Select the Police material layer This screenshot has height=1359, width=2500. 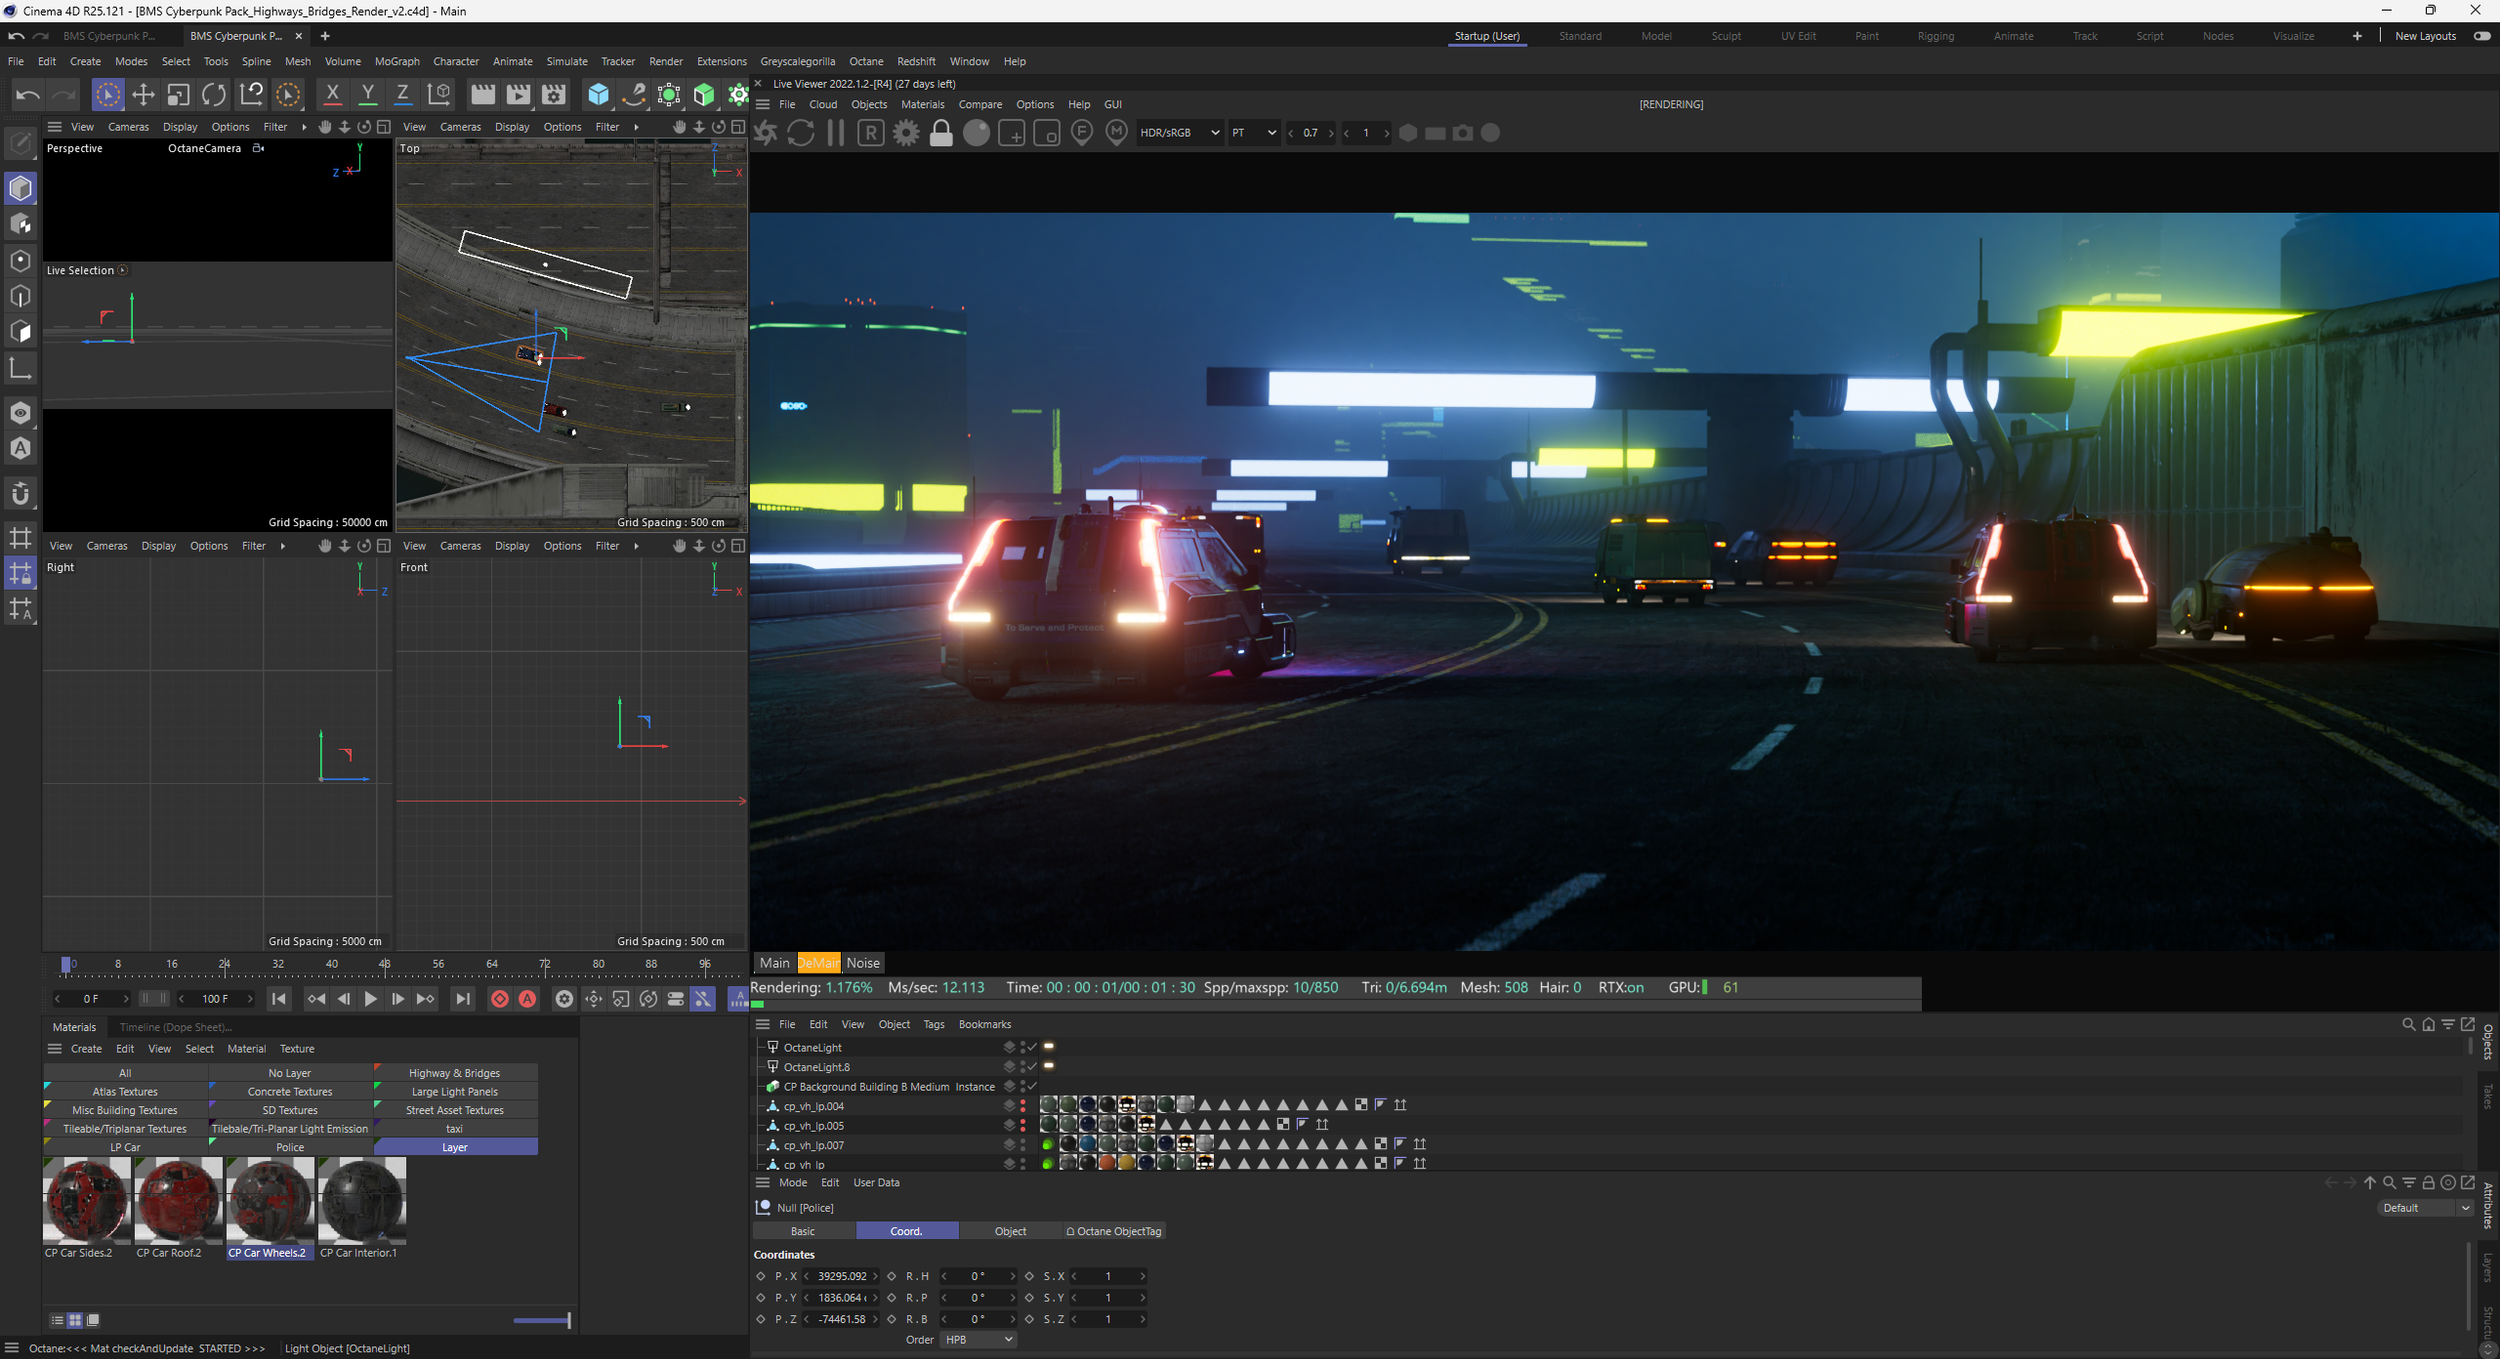(290, 1147)
